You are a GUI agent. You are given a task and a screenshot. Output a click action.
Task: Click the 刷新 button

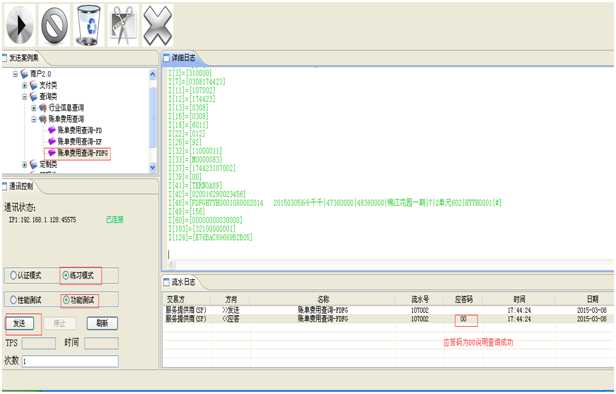[x=102, y=323]
